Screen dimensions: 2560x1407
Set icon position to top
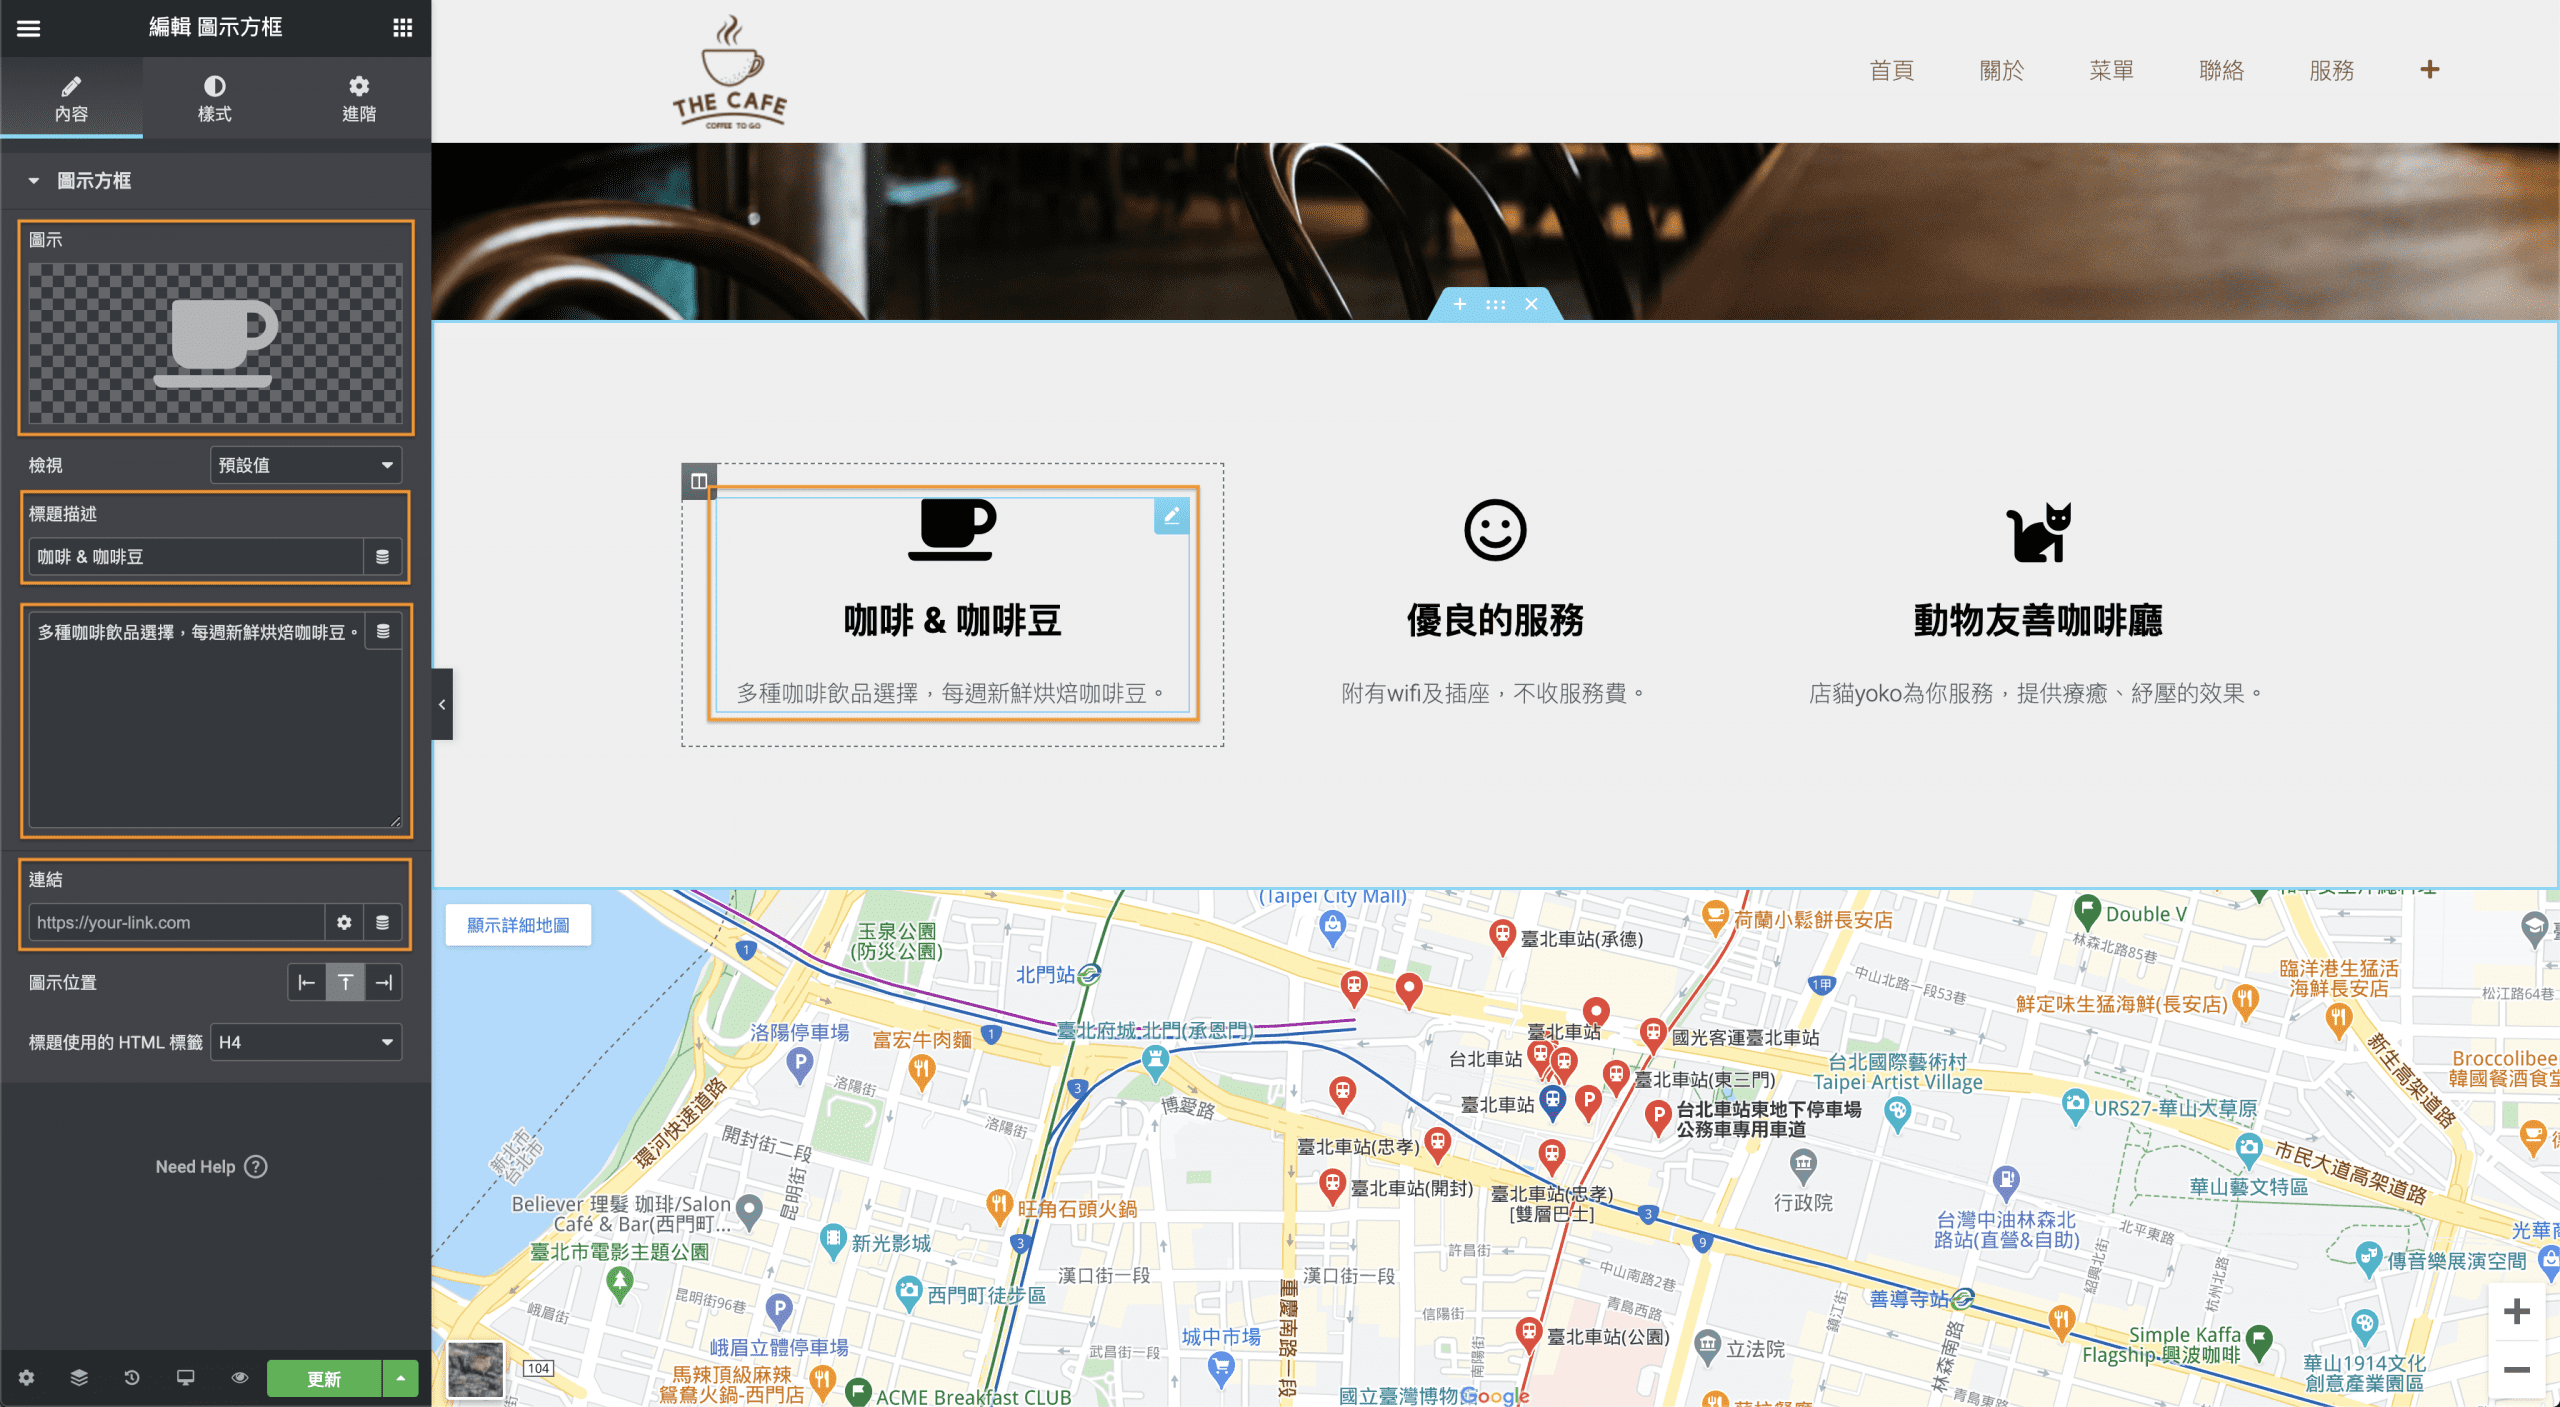point(345,983)
